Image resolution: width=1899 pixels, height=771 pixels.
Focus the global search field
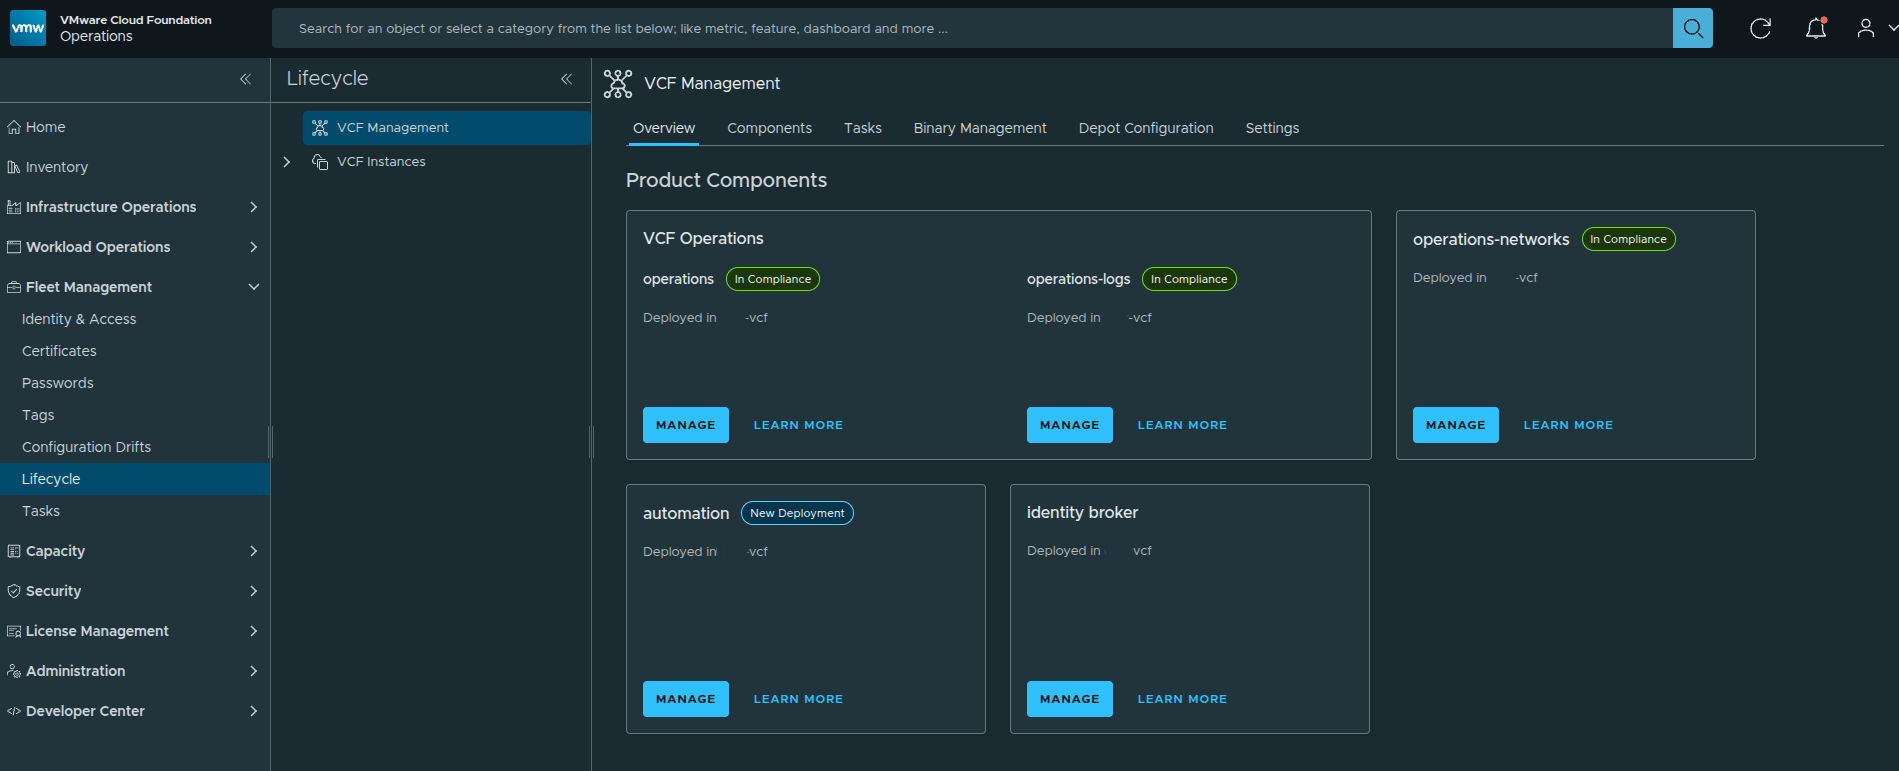click(970, 28)
